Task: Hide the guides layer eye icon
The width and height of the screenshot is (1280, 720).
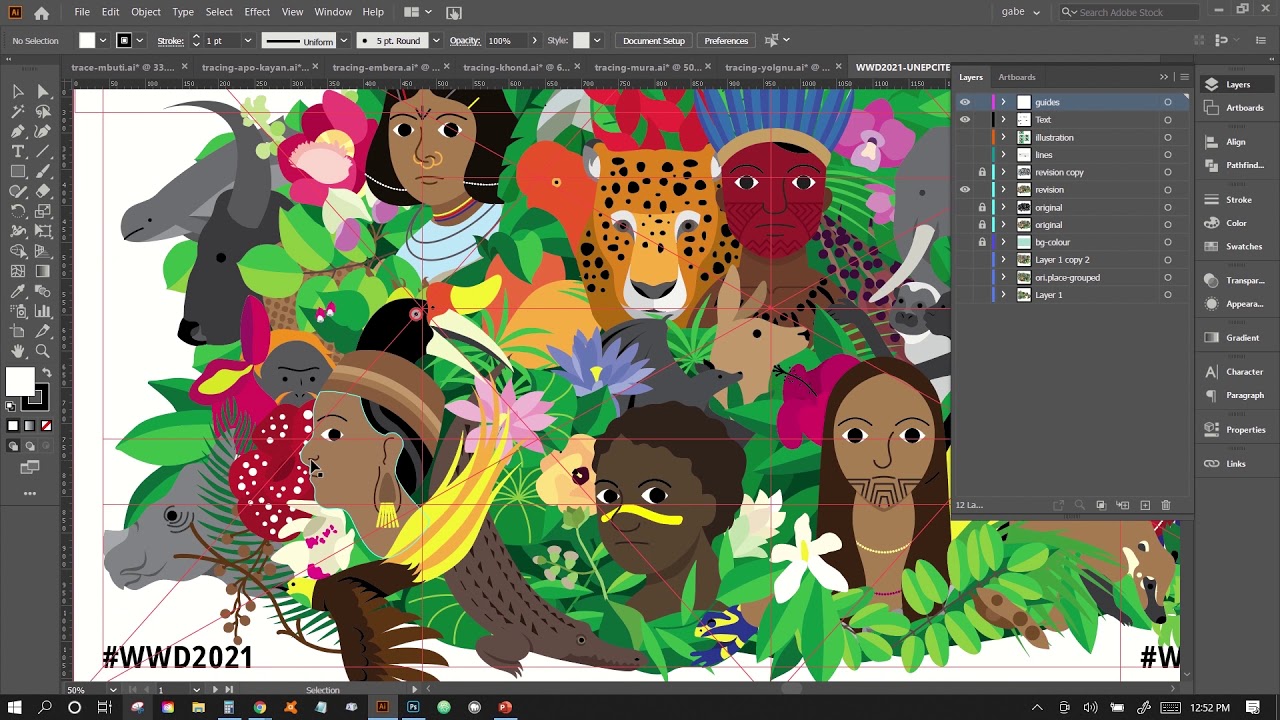Action: [x=965, y=102]
